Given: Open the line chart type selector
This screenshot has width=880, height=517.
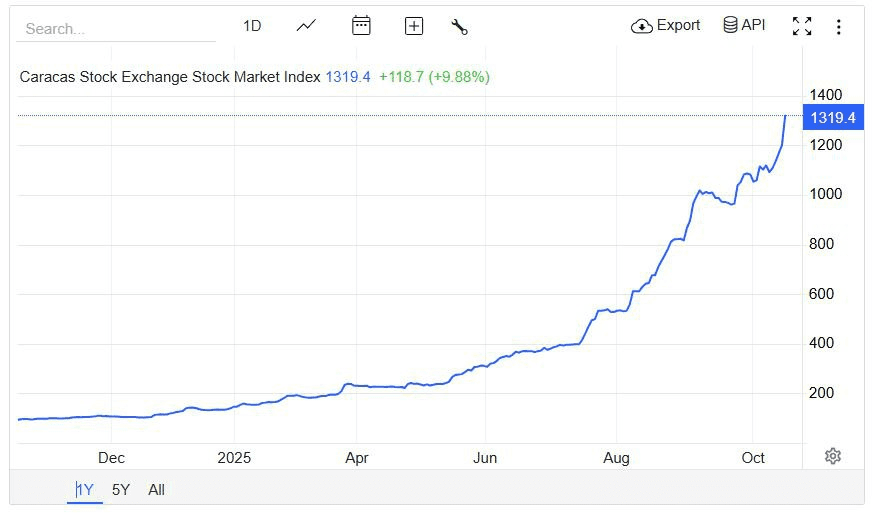Looking at the screenshot, I should point(307,26).
